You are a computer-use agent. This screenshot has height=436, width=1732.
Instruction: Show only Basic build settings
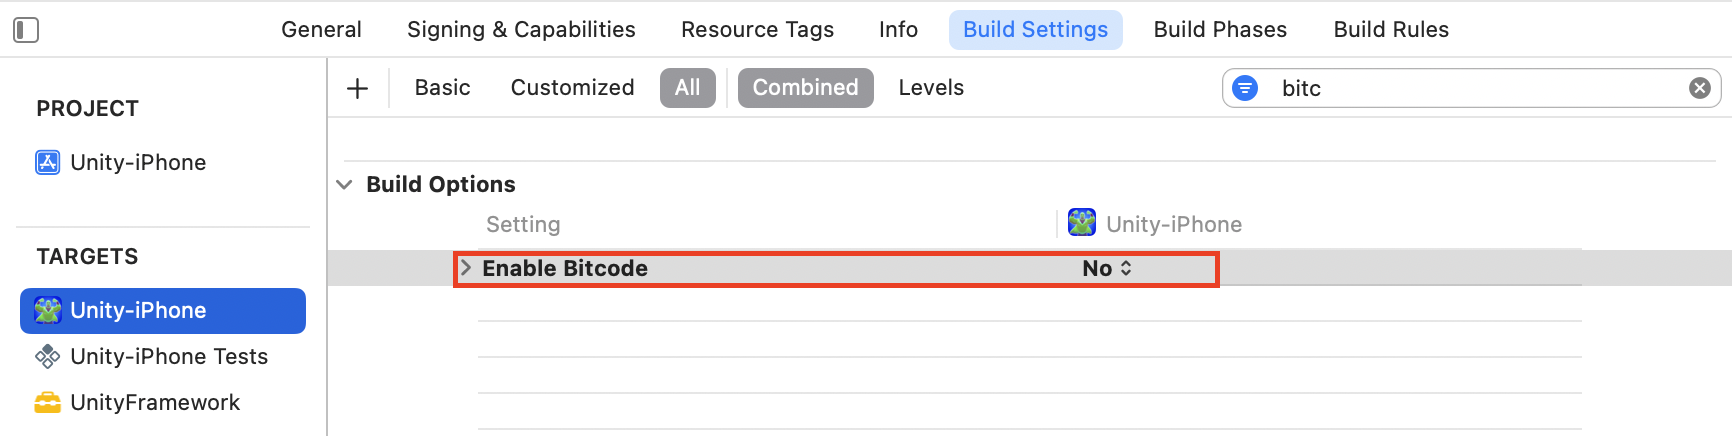pyautogui.click(x=442, y=88)
